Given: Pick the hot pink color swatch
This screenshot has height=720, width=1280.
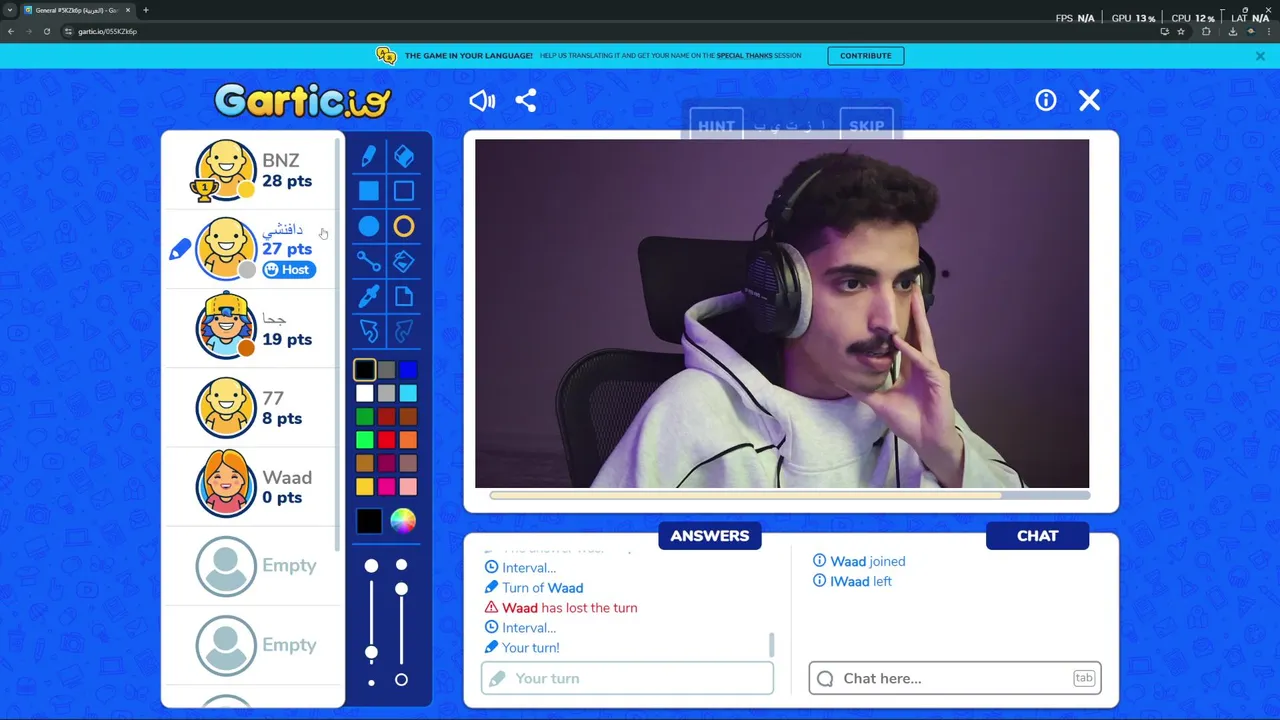Looking at the screenshot, I should coord(387,487).
